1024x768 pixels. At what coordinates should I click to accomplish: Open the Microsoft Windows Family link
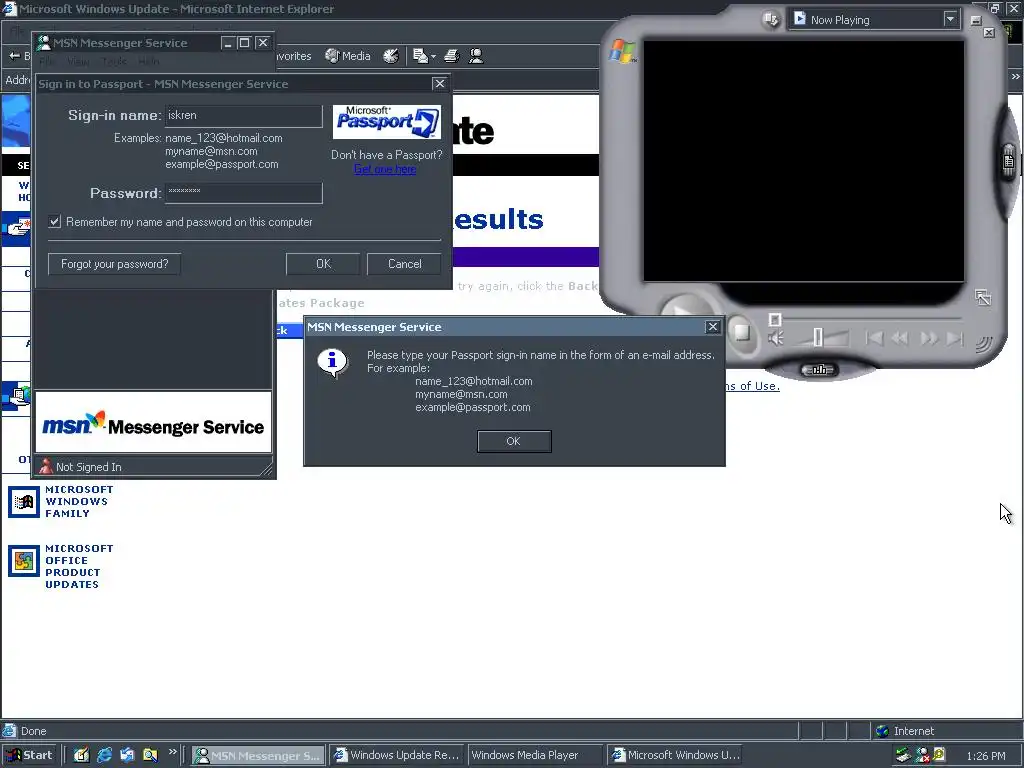(79, 502)
